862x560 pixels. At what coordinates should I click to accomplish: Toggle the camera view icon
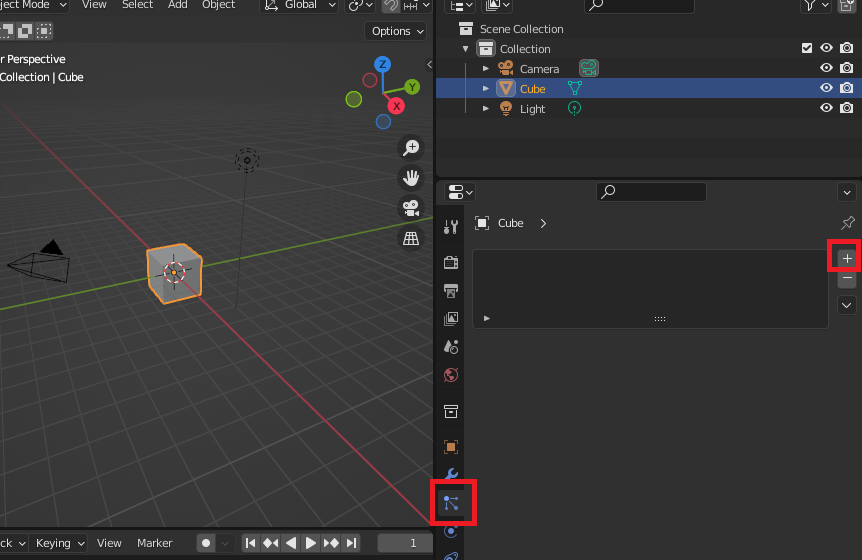point(411,208)
